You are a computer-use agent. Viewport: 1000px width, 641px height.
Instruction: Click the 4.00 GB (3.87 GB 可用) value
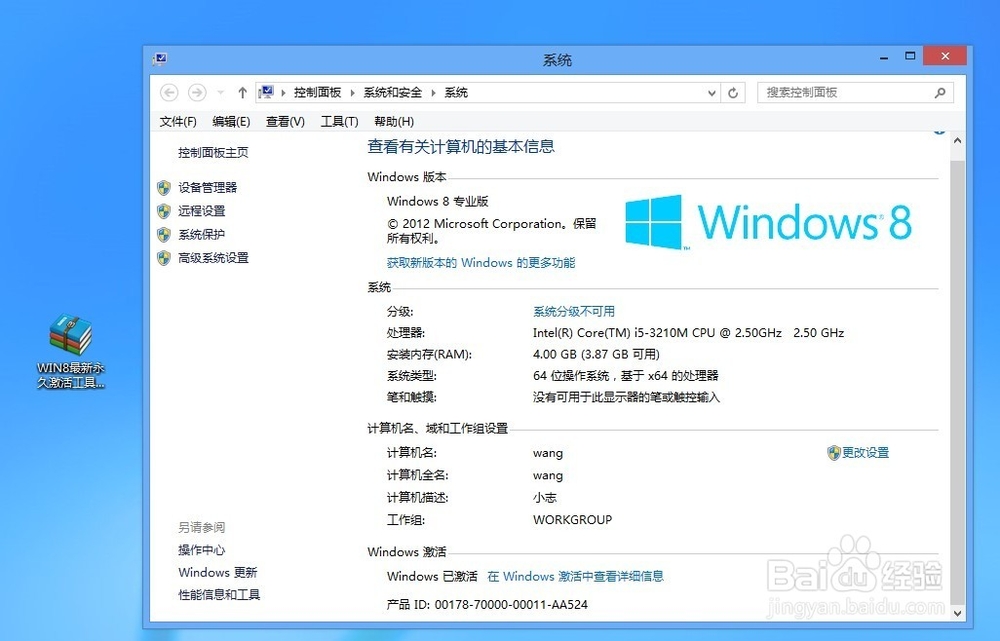tap(596, 355)
